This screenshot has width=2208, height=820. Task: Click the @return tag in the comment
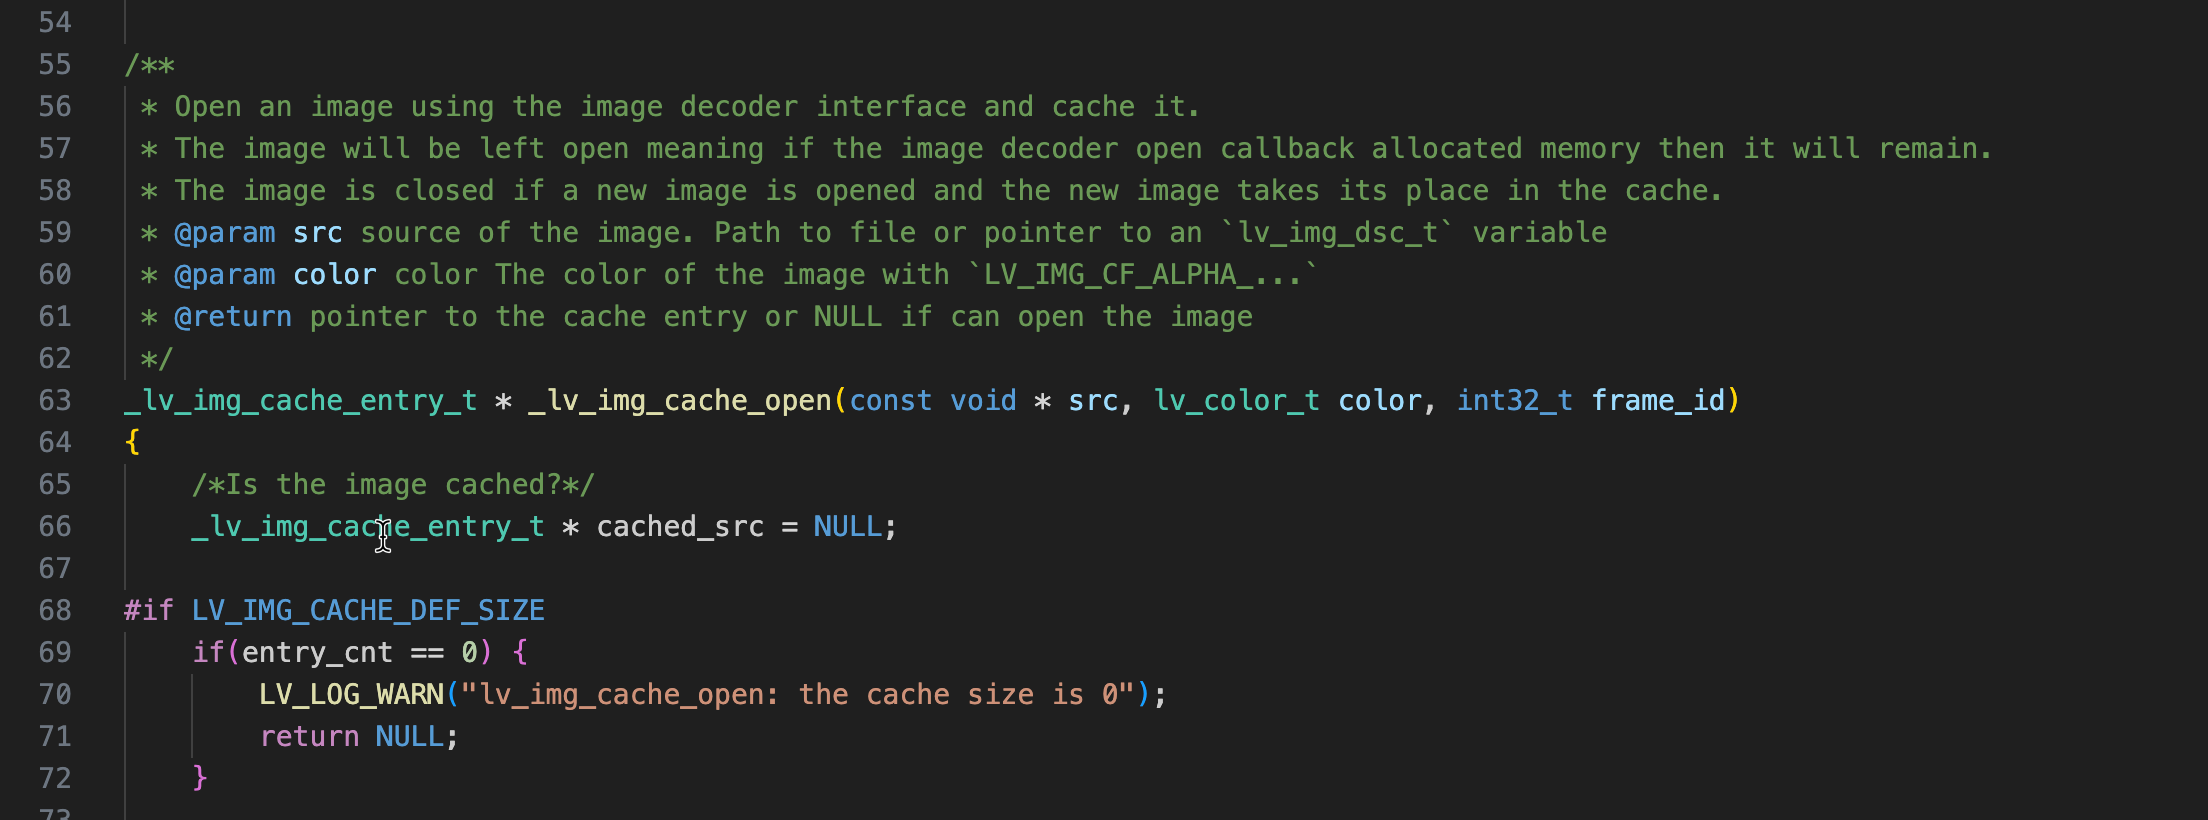click(x=233, y=317)
